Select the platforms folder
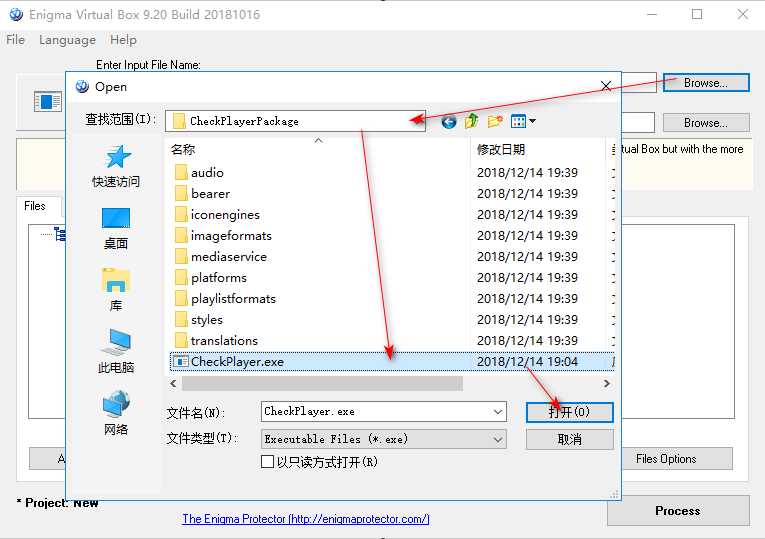 click(211, 278)
